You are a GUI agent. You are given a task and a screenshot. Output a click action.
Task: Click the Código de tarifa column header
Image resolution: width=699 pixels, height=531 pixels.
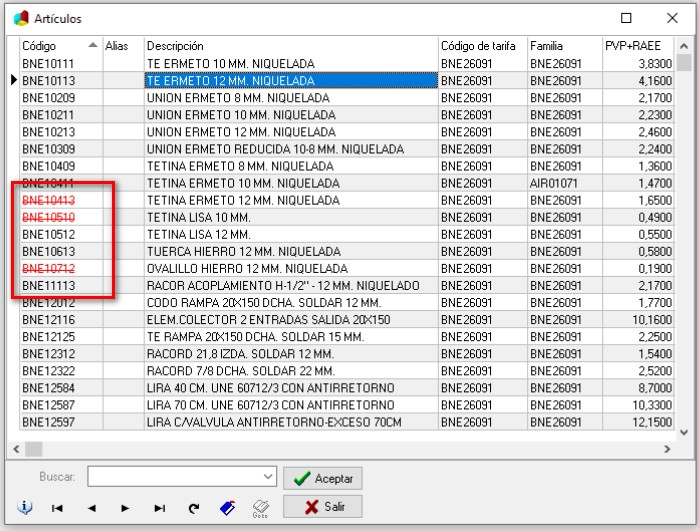click(x=482, y=46)
